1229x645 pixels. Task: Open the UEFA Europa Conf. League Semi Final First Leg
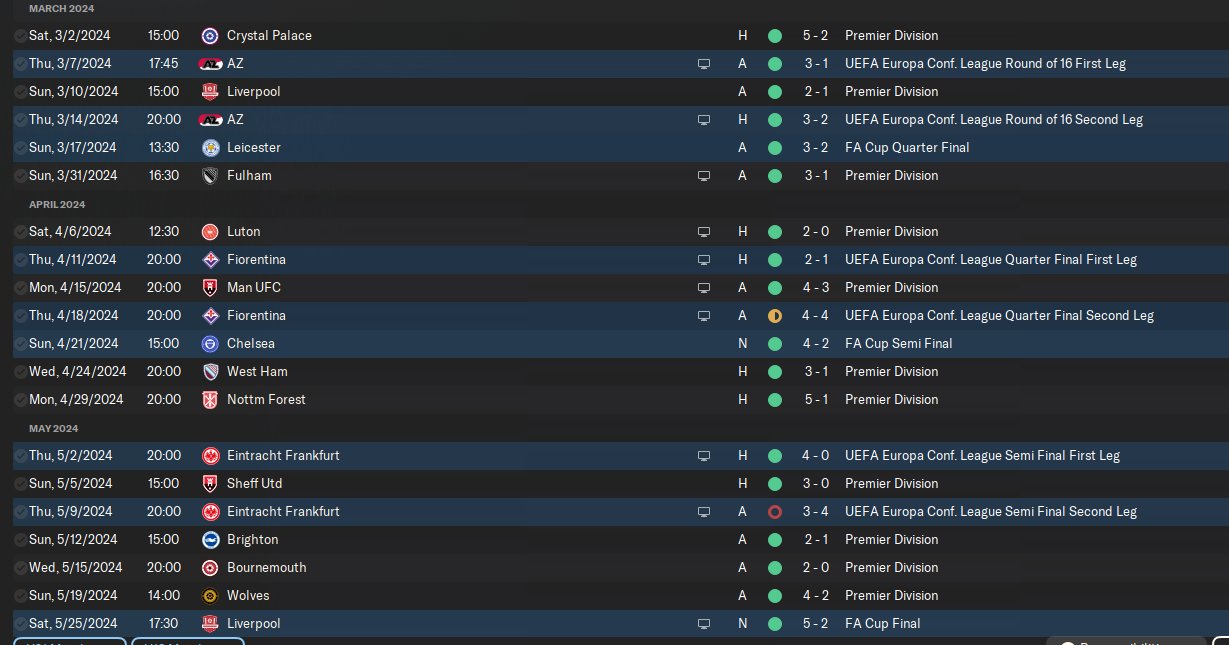(x=982, y=456)
